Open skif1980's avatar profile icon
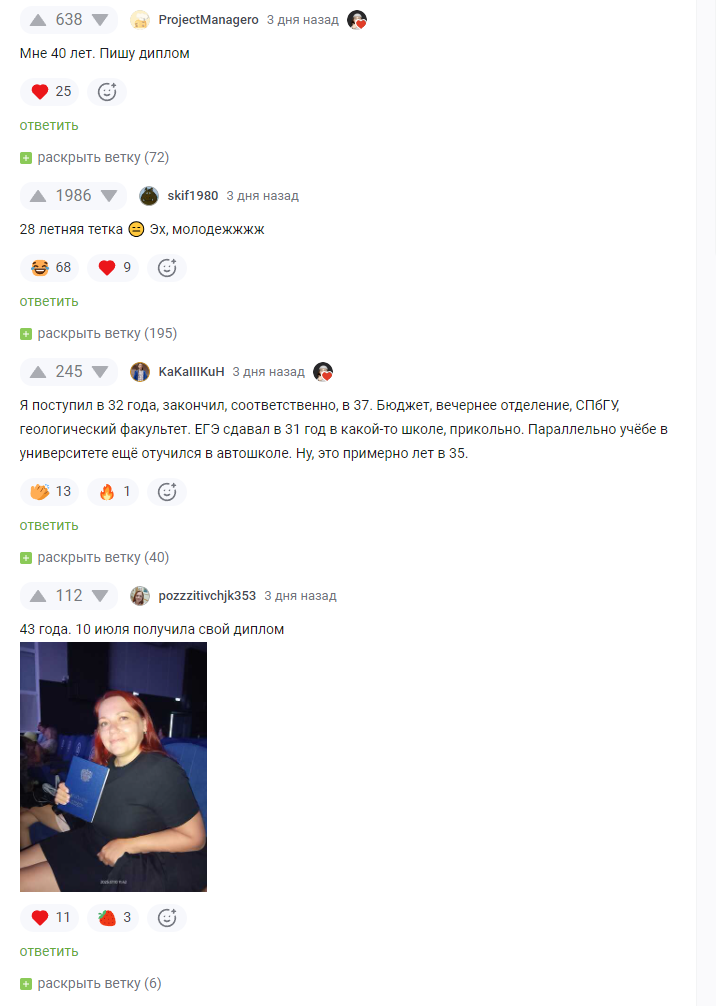Viewport: 716px width, 1006px height. coord(149,196)
